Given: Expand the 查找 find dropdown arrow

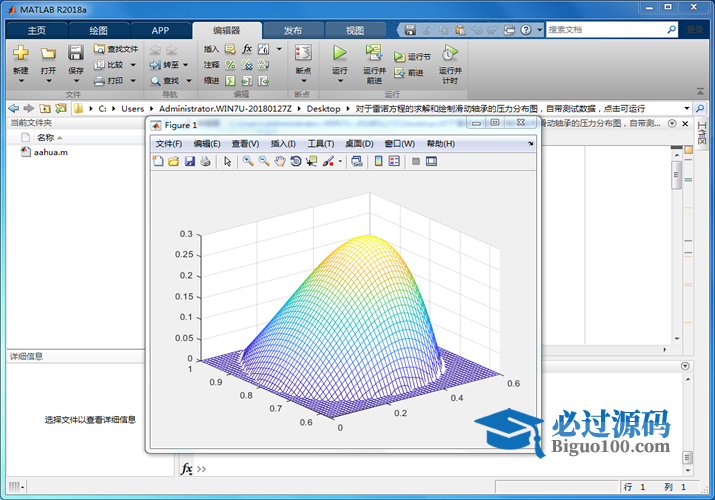Looking at the screenshot, I should click(x=189, y=81).
